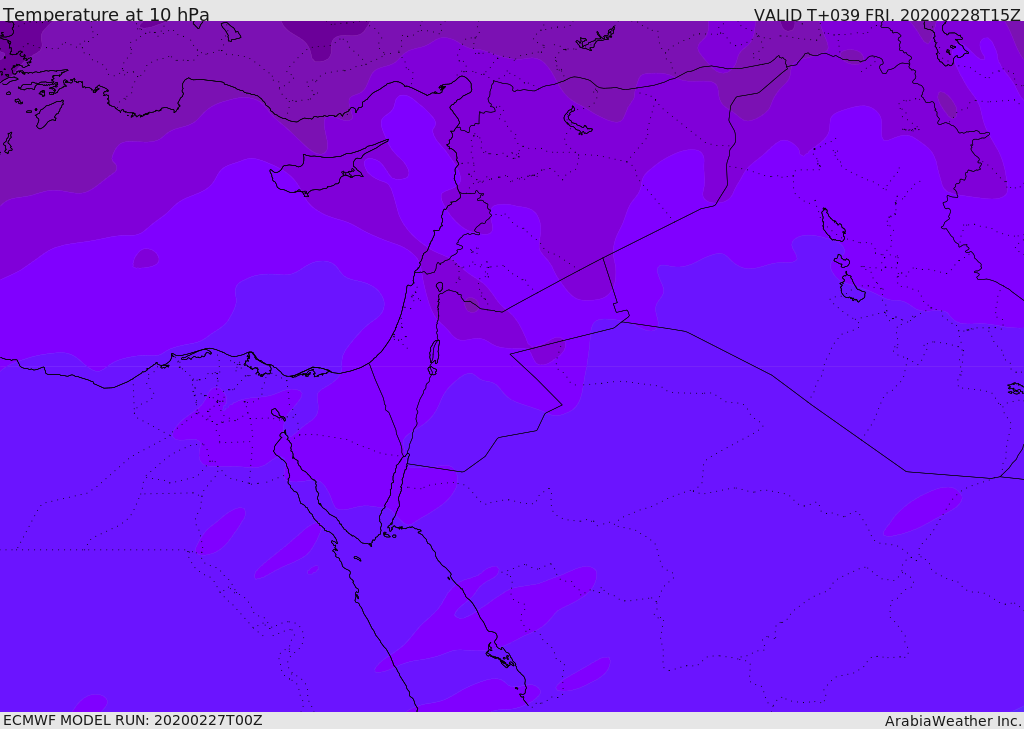The image size is (1024, 729).
Task: Click the large lake northeast of Cyprus
Action: click(578, 120)
